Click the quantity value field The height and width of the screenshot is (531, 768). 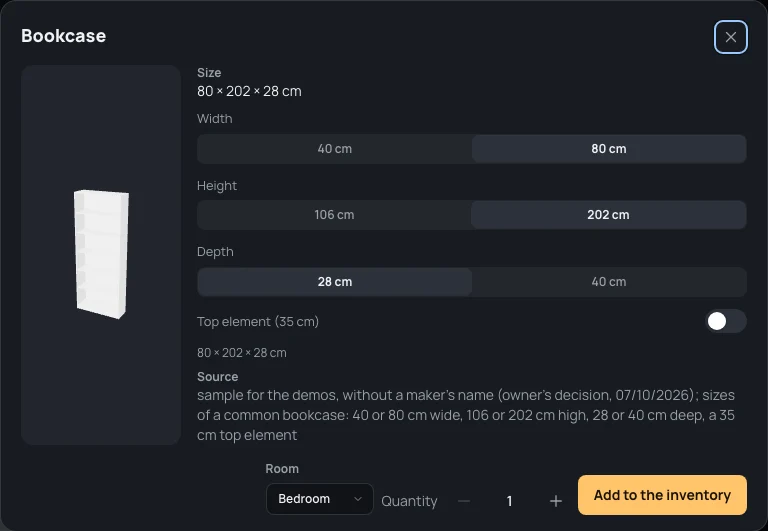point(509,501)
